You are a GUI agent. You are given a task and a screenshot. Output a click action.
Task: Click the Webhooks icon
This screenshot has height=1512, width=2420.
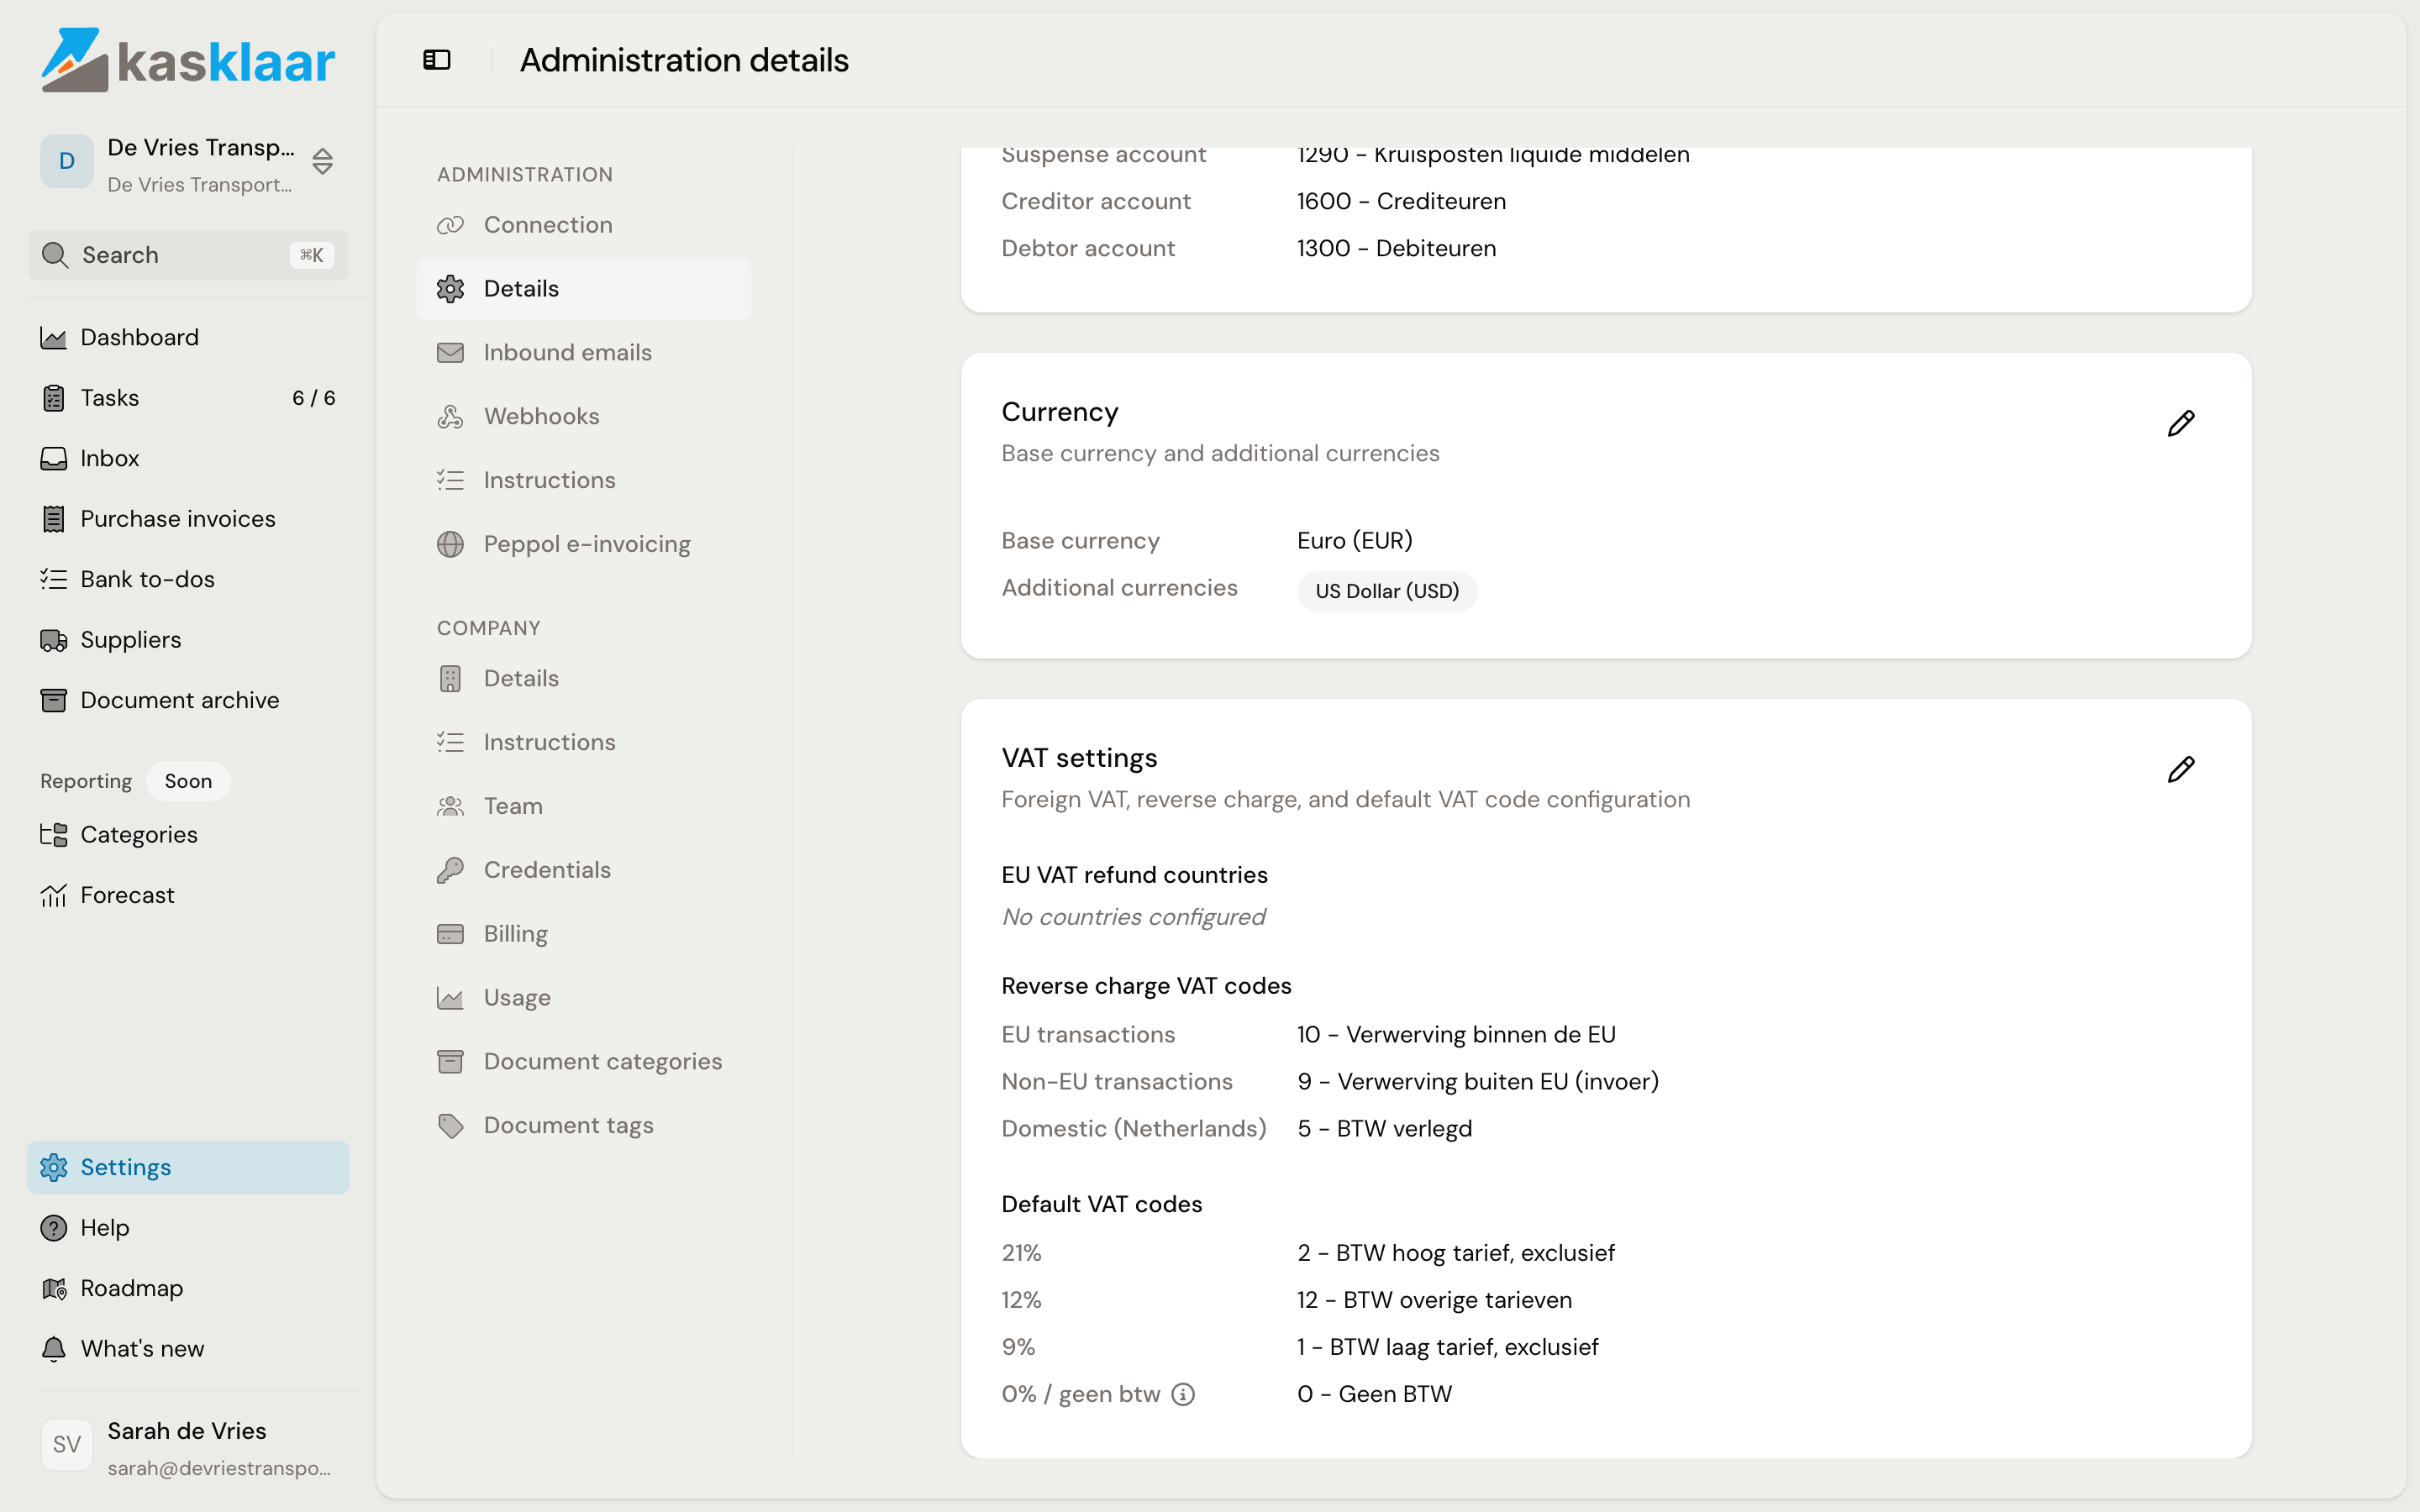tap(450, 417)
